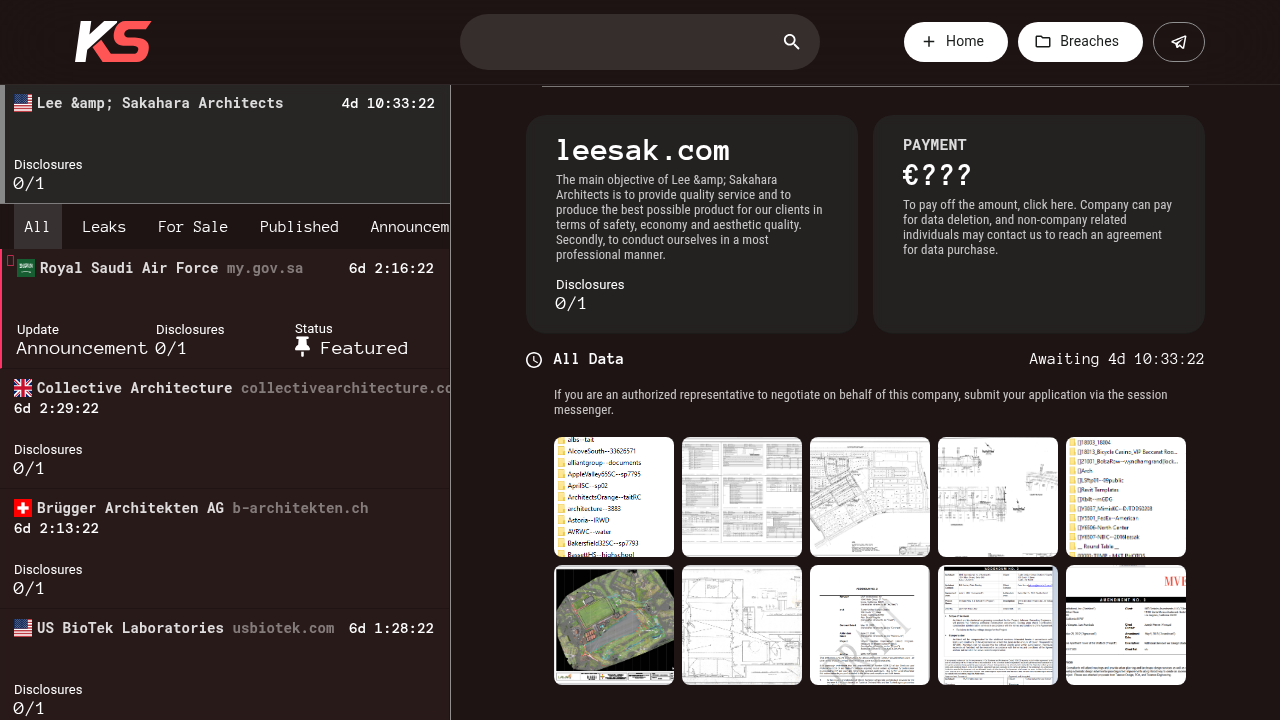The height and width of the screenshot is (720, 1280).
Task: Select the All tab
Action: pyautogui.click(x=37, y=227)
